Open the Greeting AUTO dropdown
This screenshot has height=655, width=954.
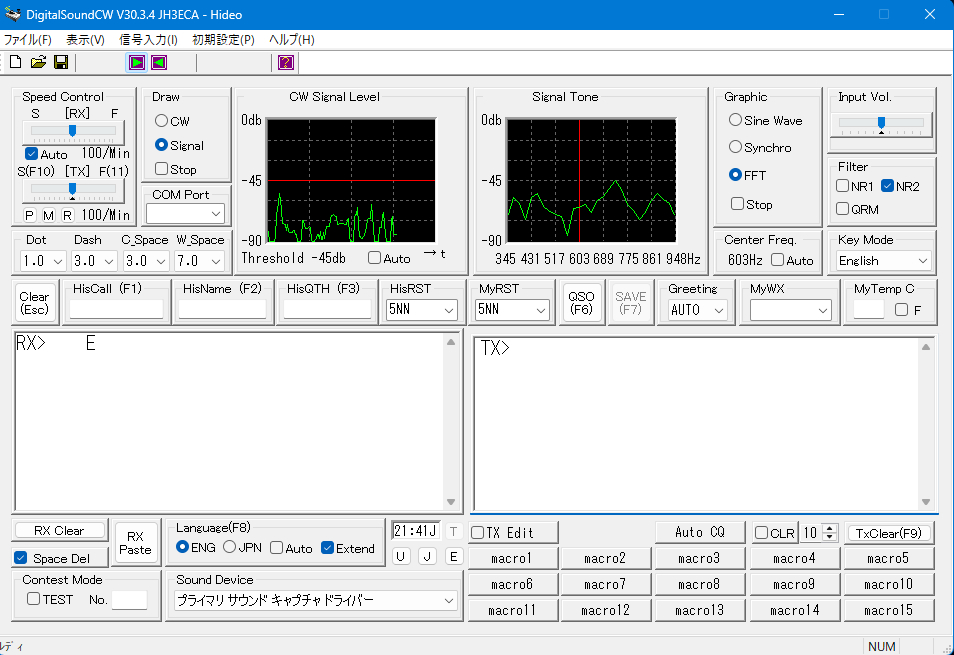(698, 310)
